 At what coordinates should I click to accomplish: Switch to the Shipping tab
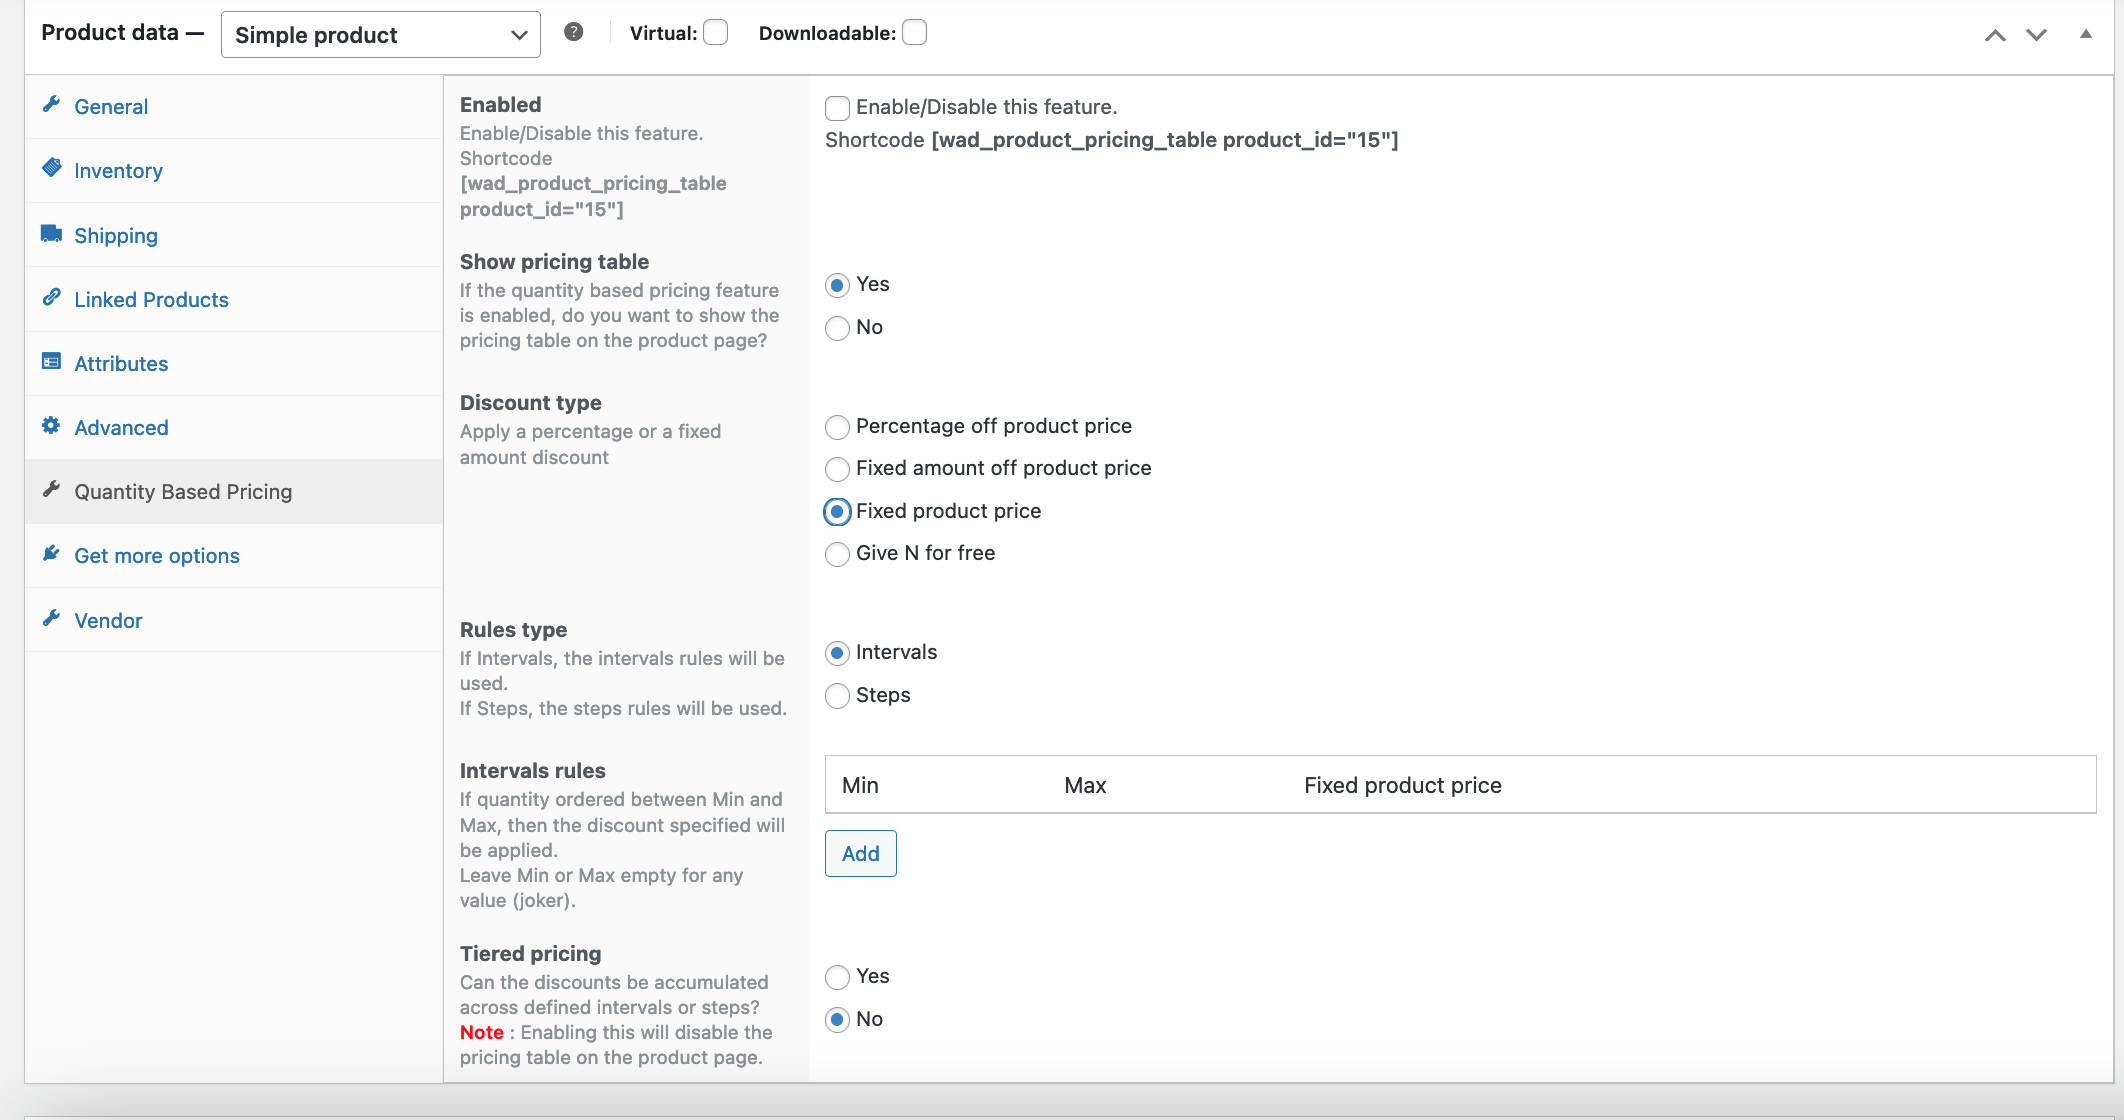click(234, 235)
